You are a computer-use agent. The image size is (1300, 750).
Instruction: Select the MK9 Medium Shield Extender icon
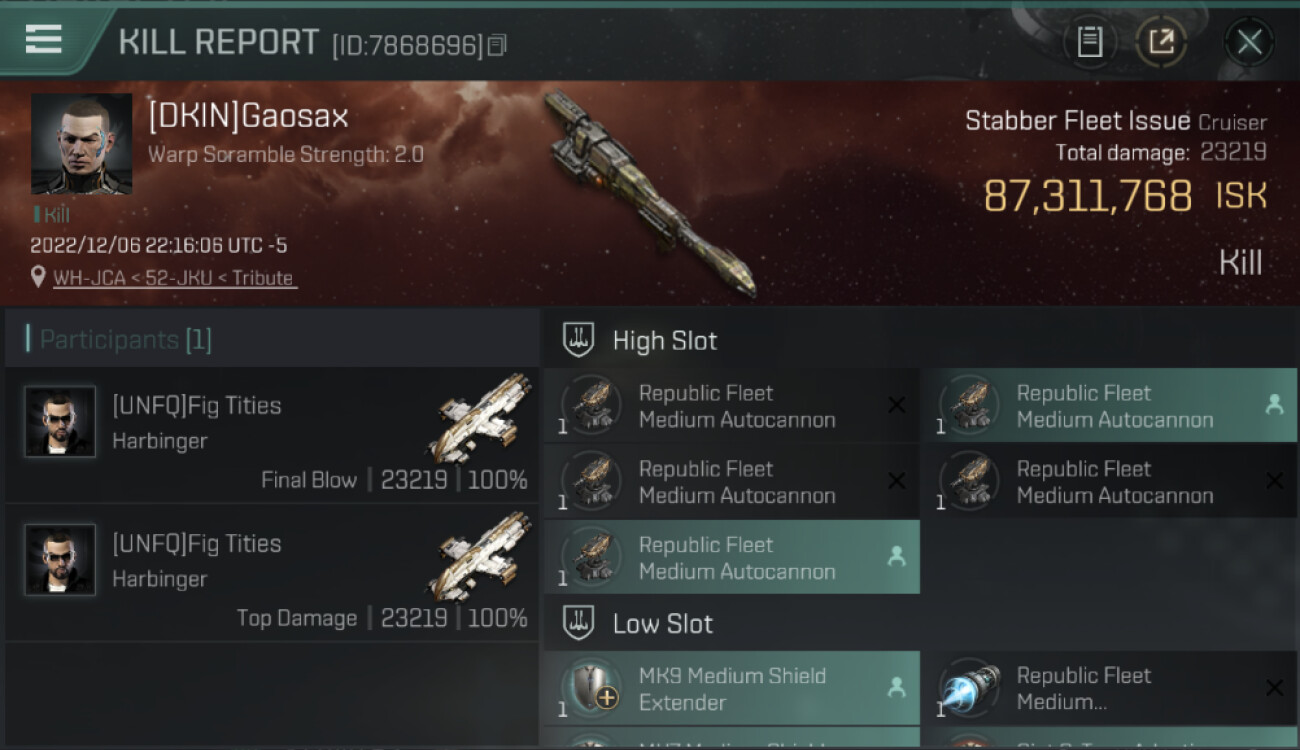coord(593,688)
